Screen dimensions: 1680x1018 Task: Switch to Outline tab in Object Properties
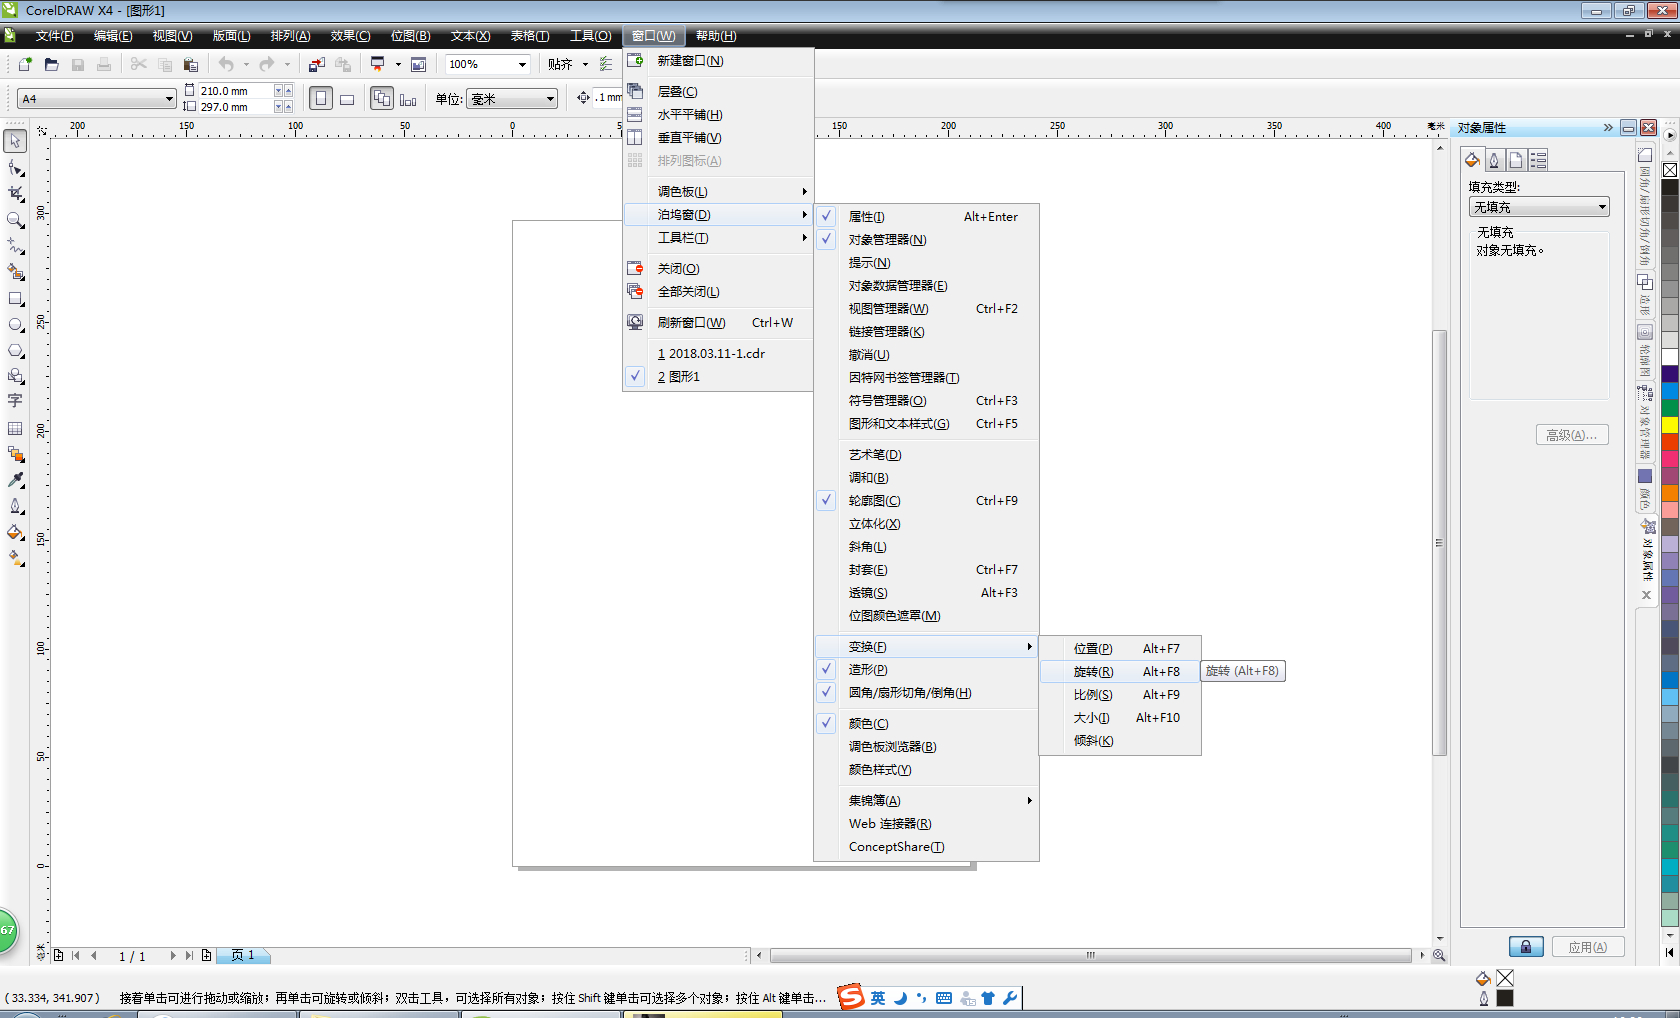[x=1494, y=160]
